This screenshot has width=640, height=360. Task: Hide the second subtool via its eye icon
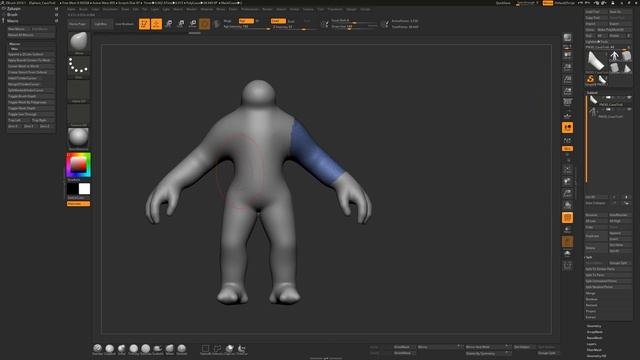(x=629, y=109)
